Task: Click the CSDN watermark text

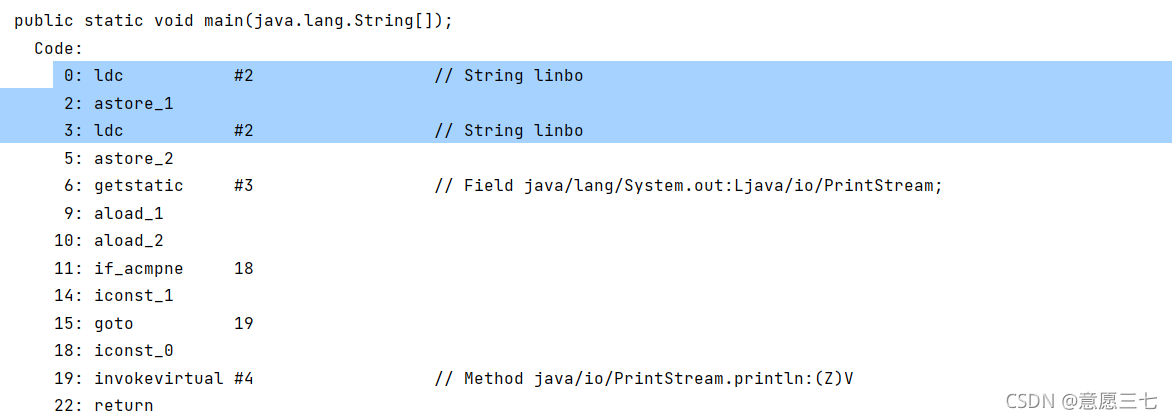Action: pyautogui.click(x=1082, y=400)
